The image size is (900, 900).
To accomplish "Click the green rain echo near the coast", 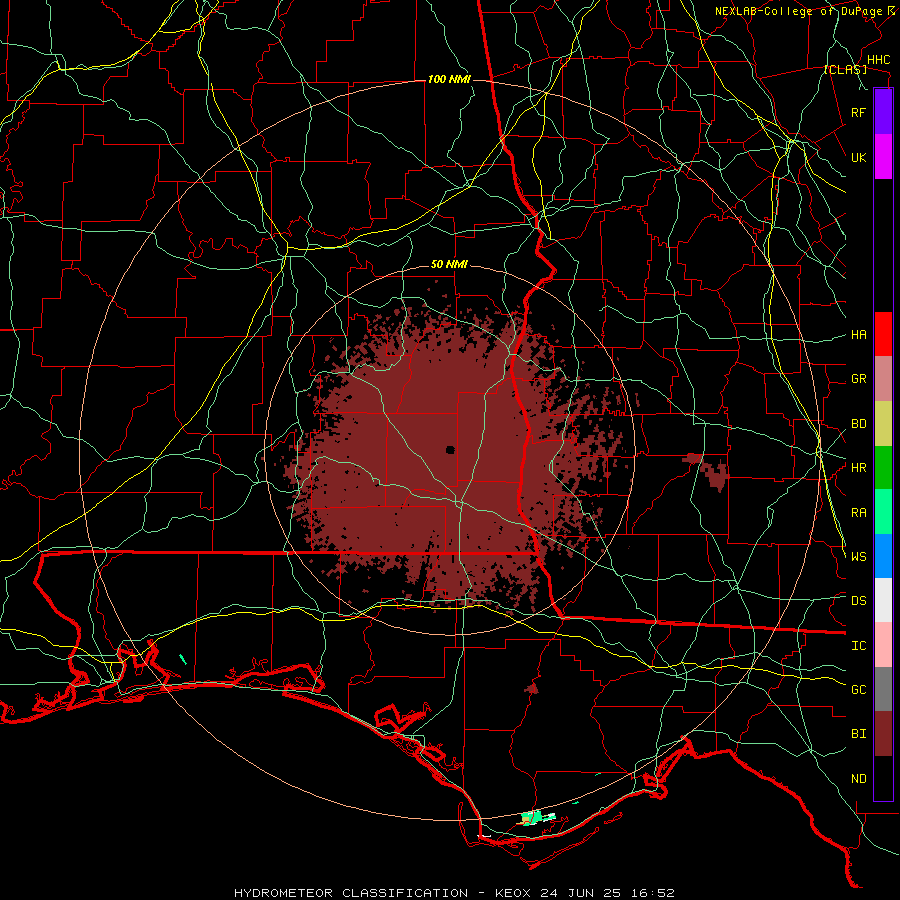I will pyautogui.click(x=535, y=817).
